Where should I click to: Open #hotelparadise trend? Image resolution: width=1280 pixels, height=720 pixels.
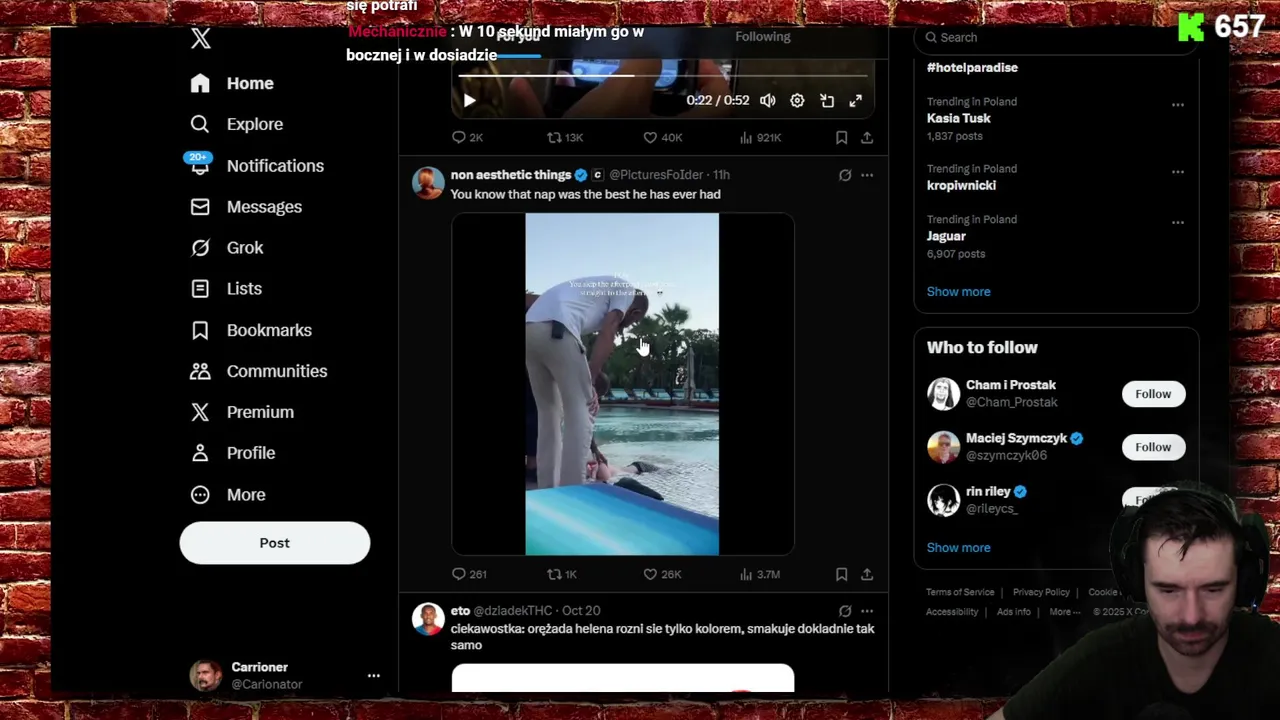click(x=972, y=68)
